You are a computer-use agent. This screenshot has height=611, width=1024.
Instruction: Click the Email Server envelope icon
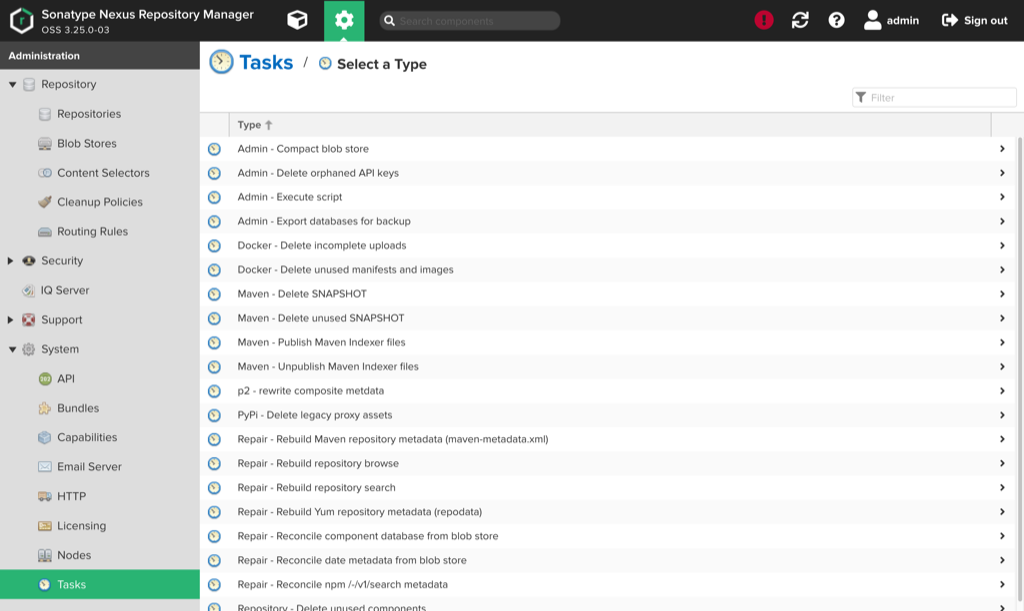pyautogui.click(x=44, y=467)
